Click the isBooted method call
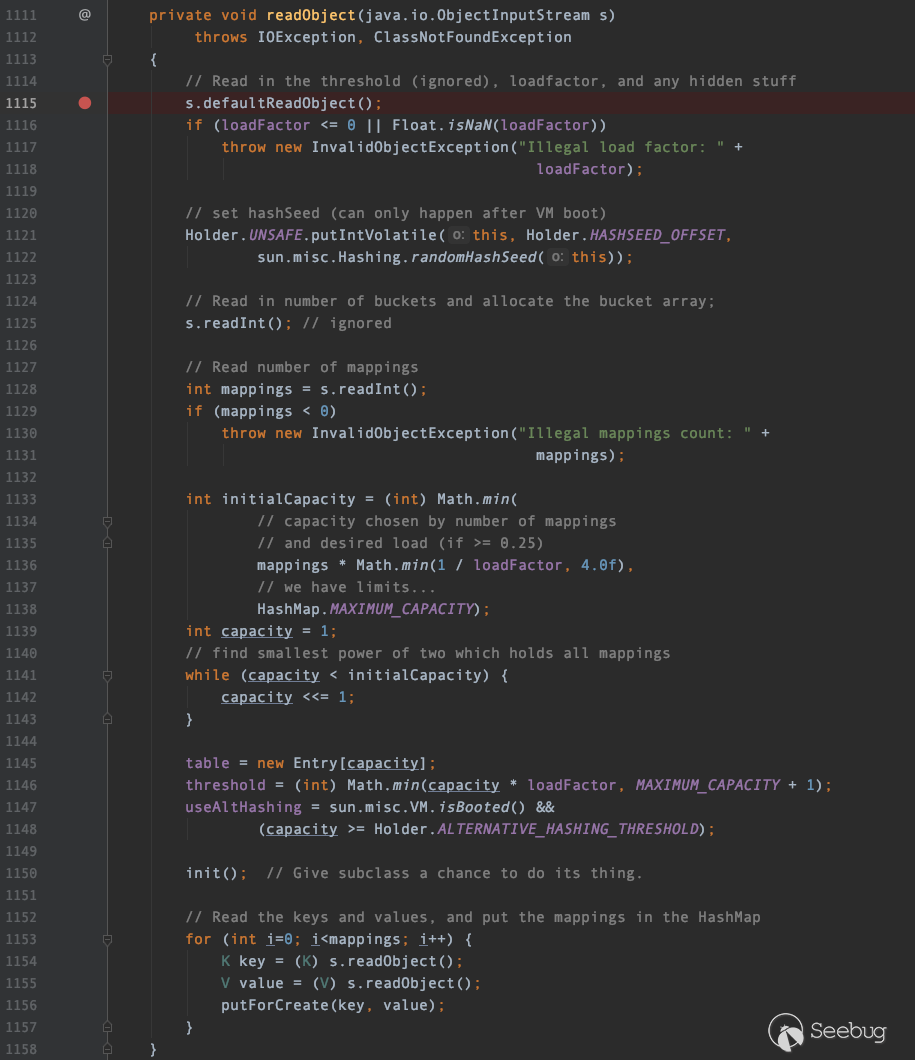Image resolution: width=915 pixels, height=1060 pixels. click(473, 807)
